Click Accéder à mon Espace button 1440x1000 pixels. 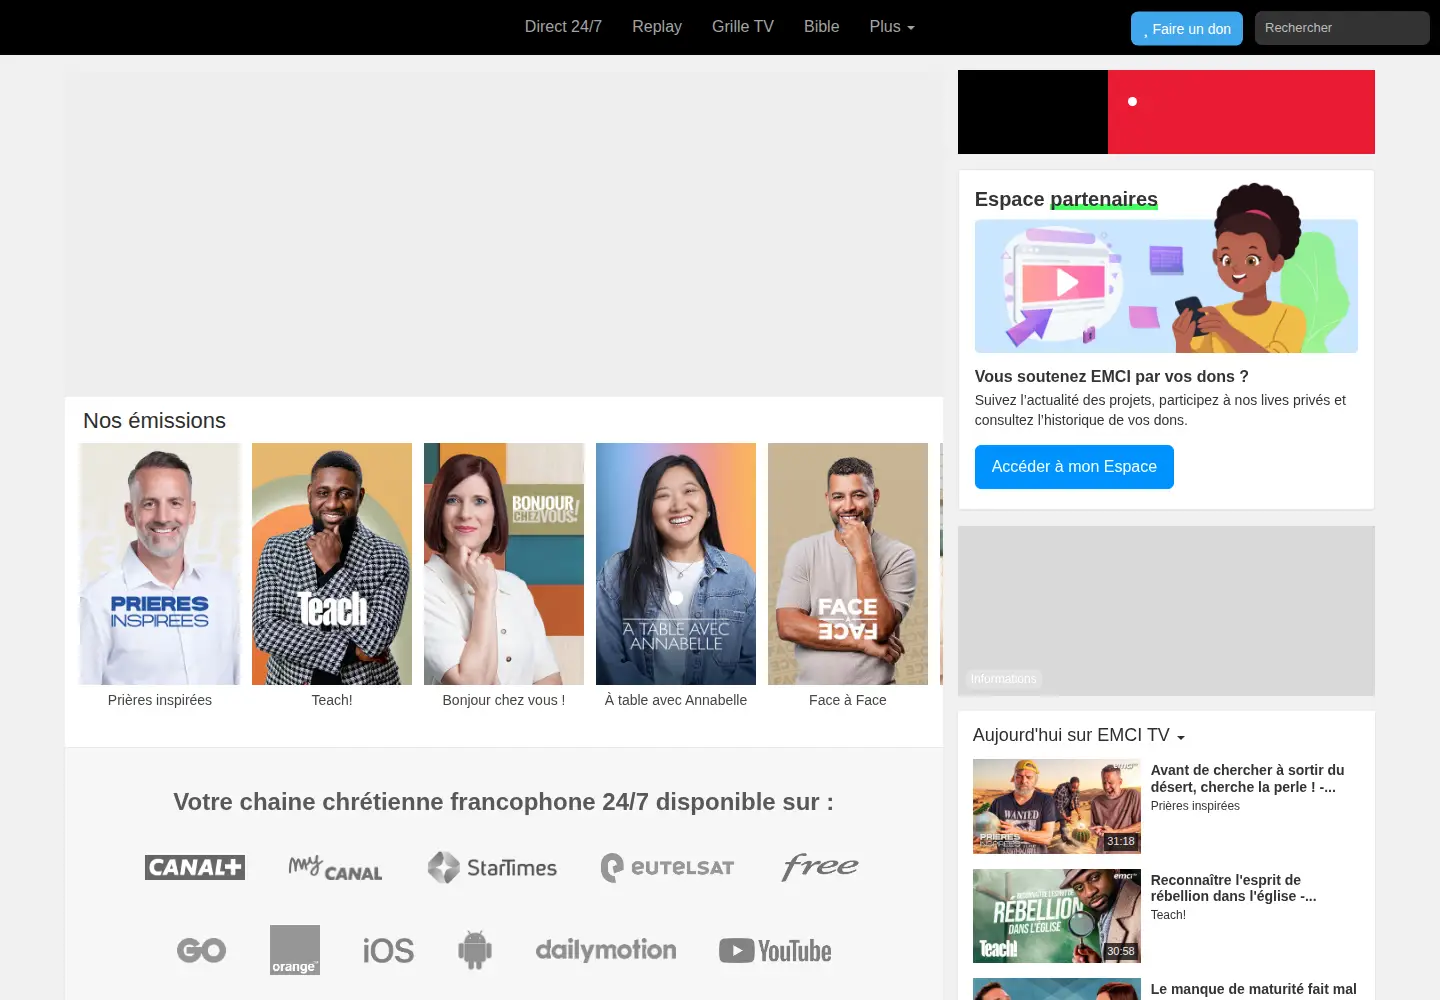click(x=1074, y=467)
